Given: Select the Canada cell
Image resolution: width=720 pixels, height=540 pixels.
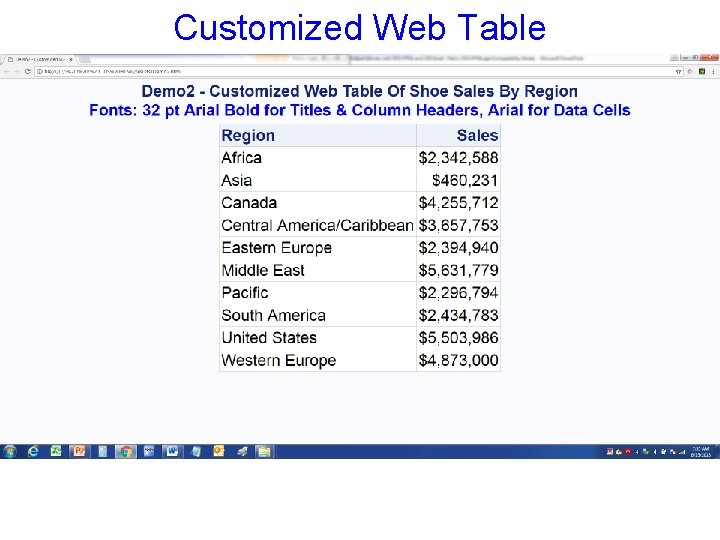Looking at the screenshot, I should (318, 203).
